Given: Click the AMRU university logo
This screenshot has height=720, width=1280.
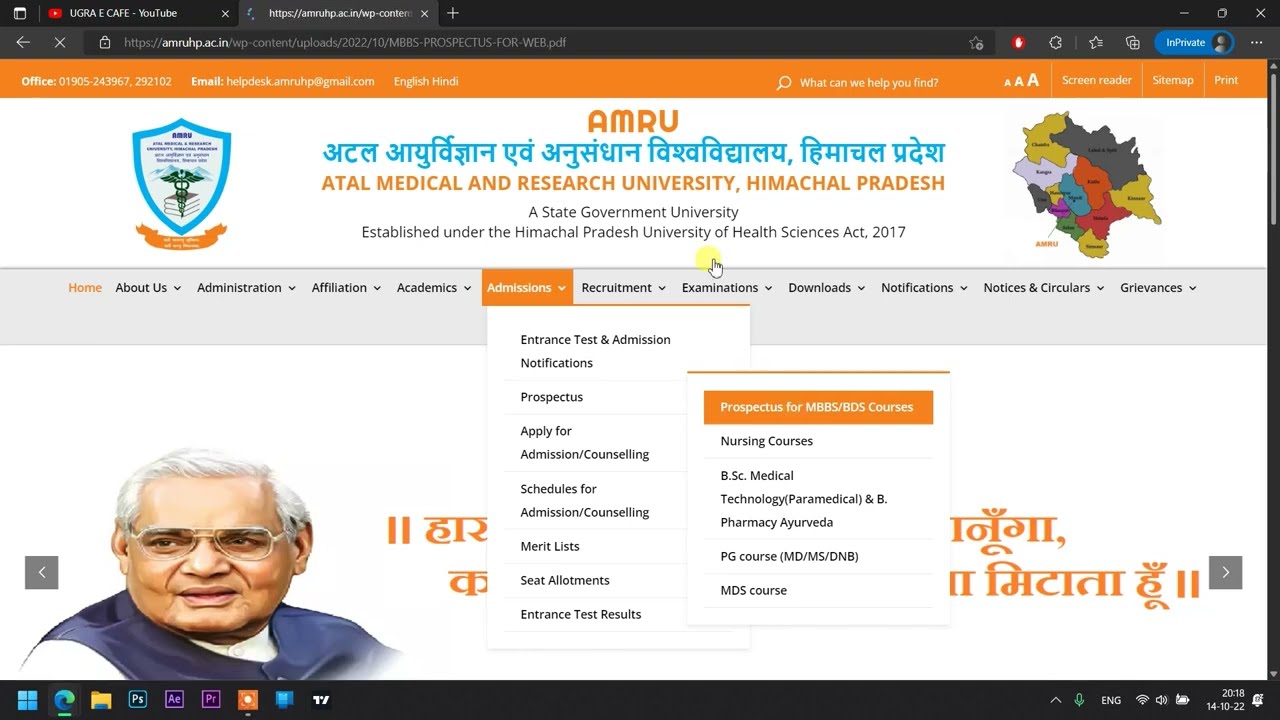Looking at the screenshot, I should coord(181,184).
